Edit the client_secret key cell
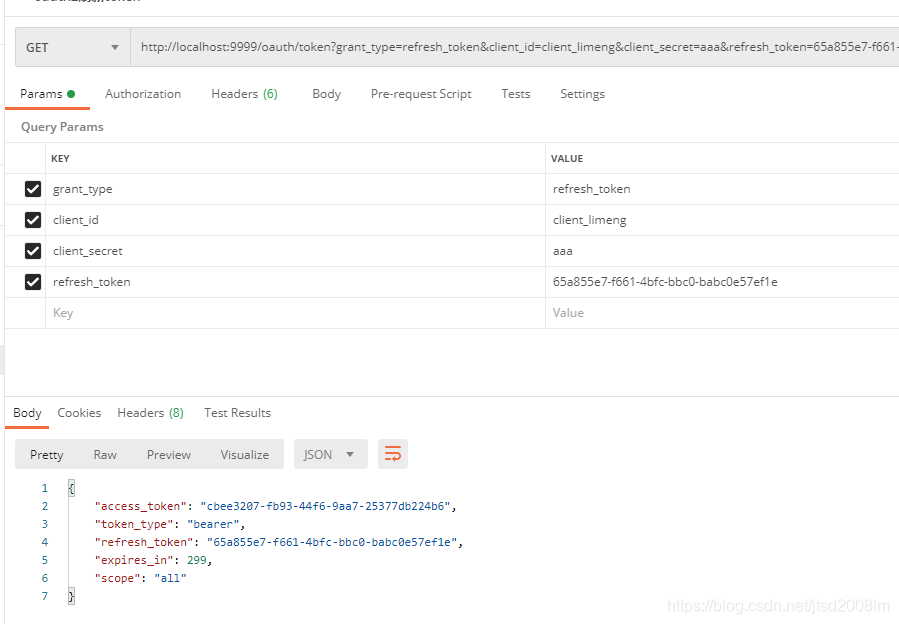The image size is (899, 624). pos(295,251)
